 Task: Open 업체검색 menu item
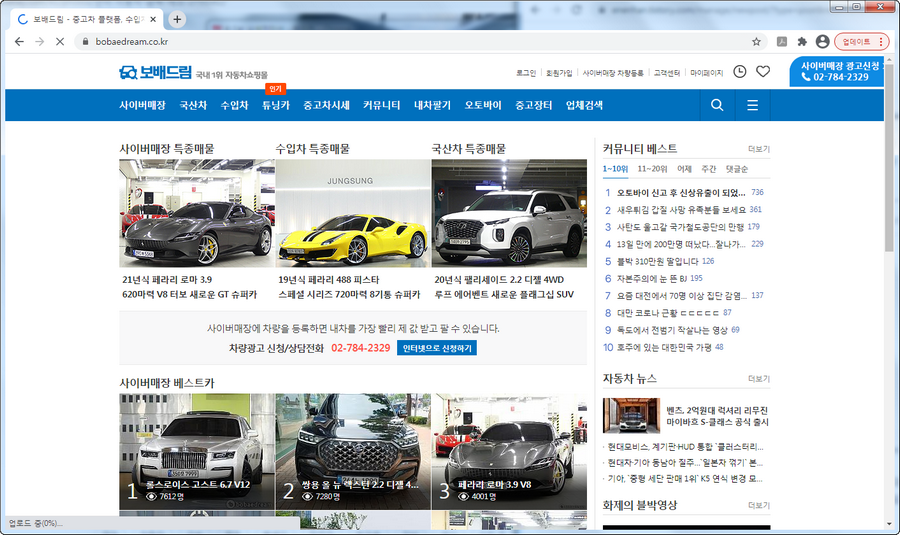point(584,105)
